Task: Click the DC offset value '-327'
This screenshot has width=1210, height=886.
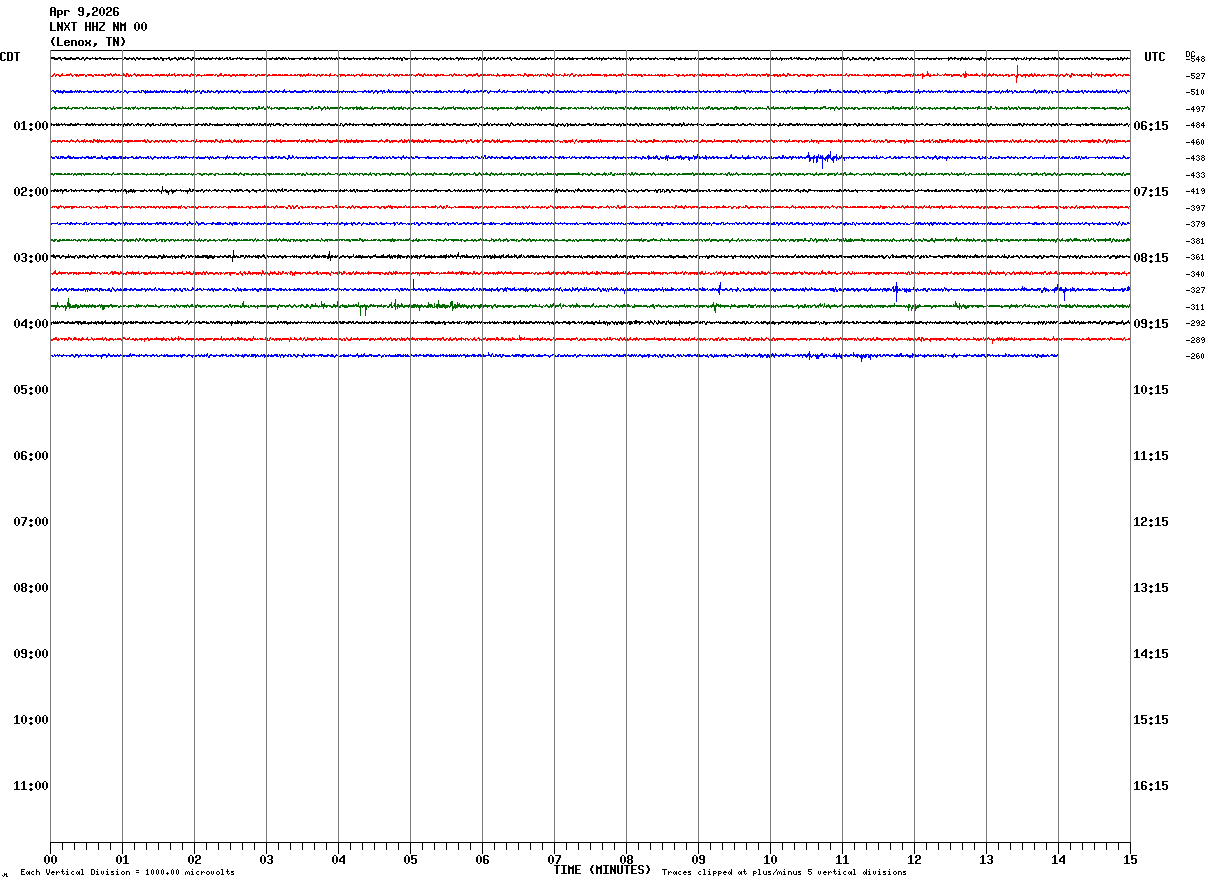Action: [1195, 290]
